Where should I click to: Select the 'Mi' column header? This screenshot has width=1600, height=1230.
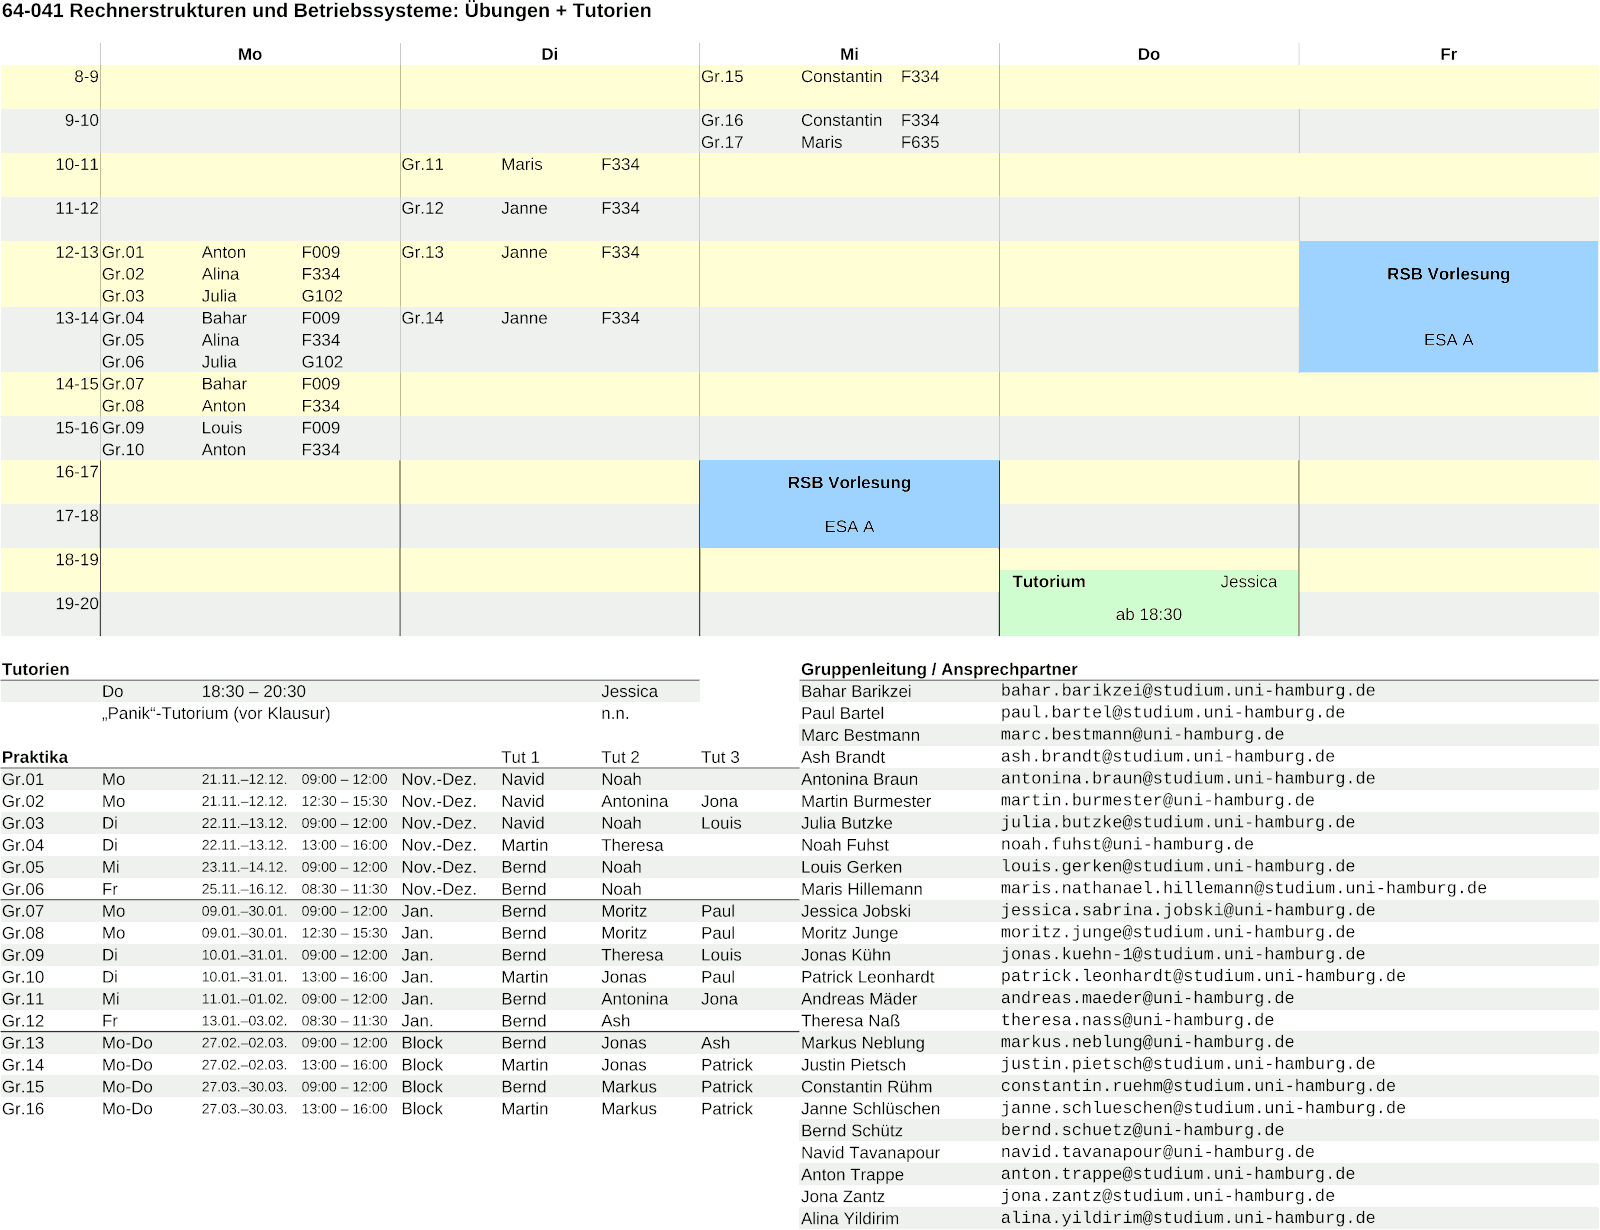849,54
